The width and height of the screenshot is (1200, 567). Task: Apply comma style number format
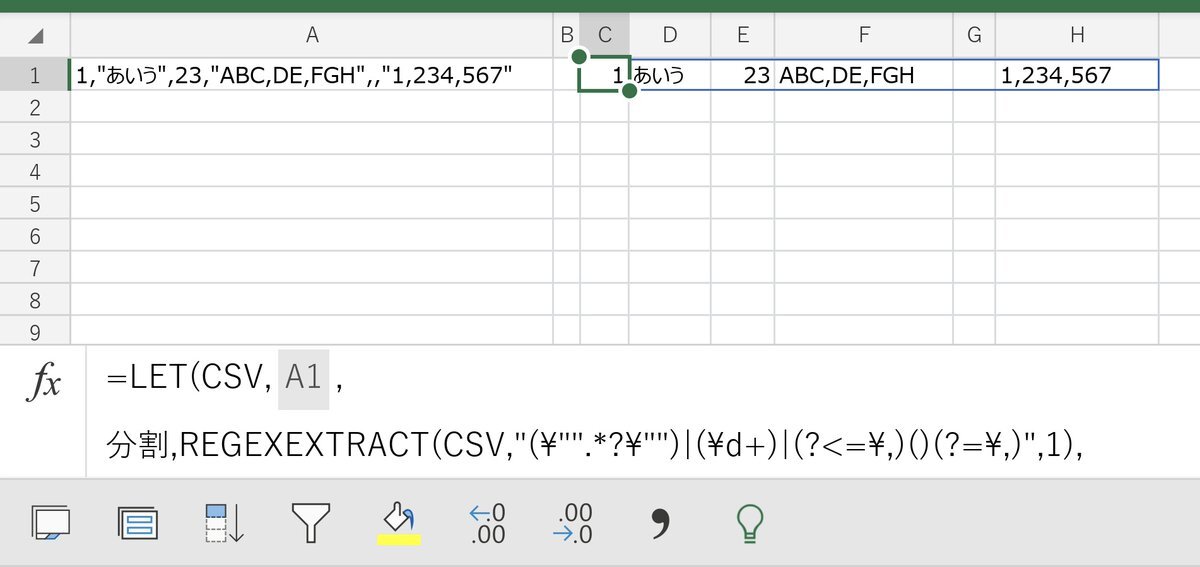pyautogui.click(x=660, y=521)
